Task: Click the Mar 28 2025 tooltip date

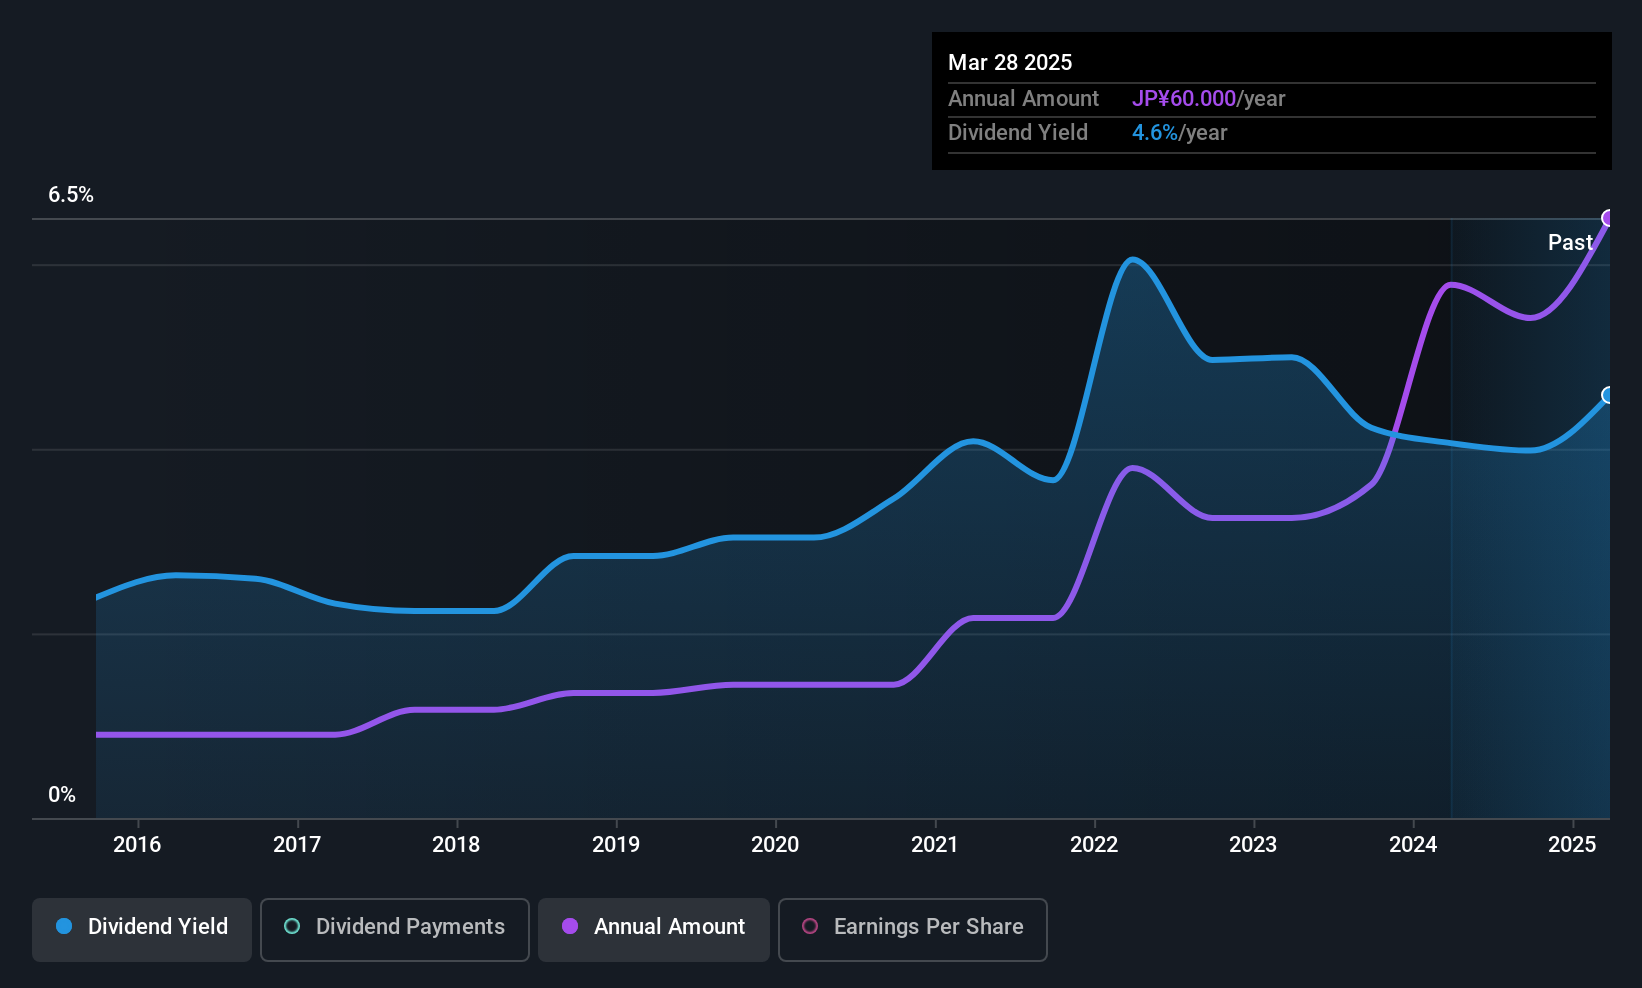Action: 1010,63
